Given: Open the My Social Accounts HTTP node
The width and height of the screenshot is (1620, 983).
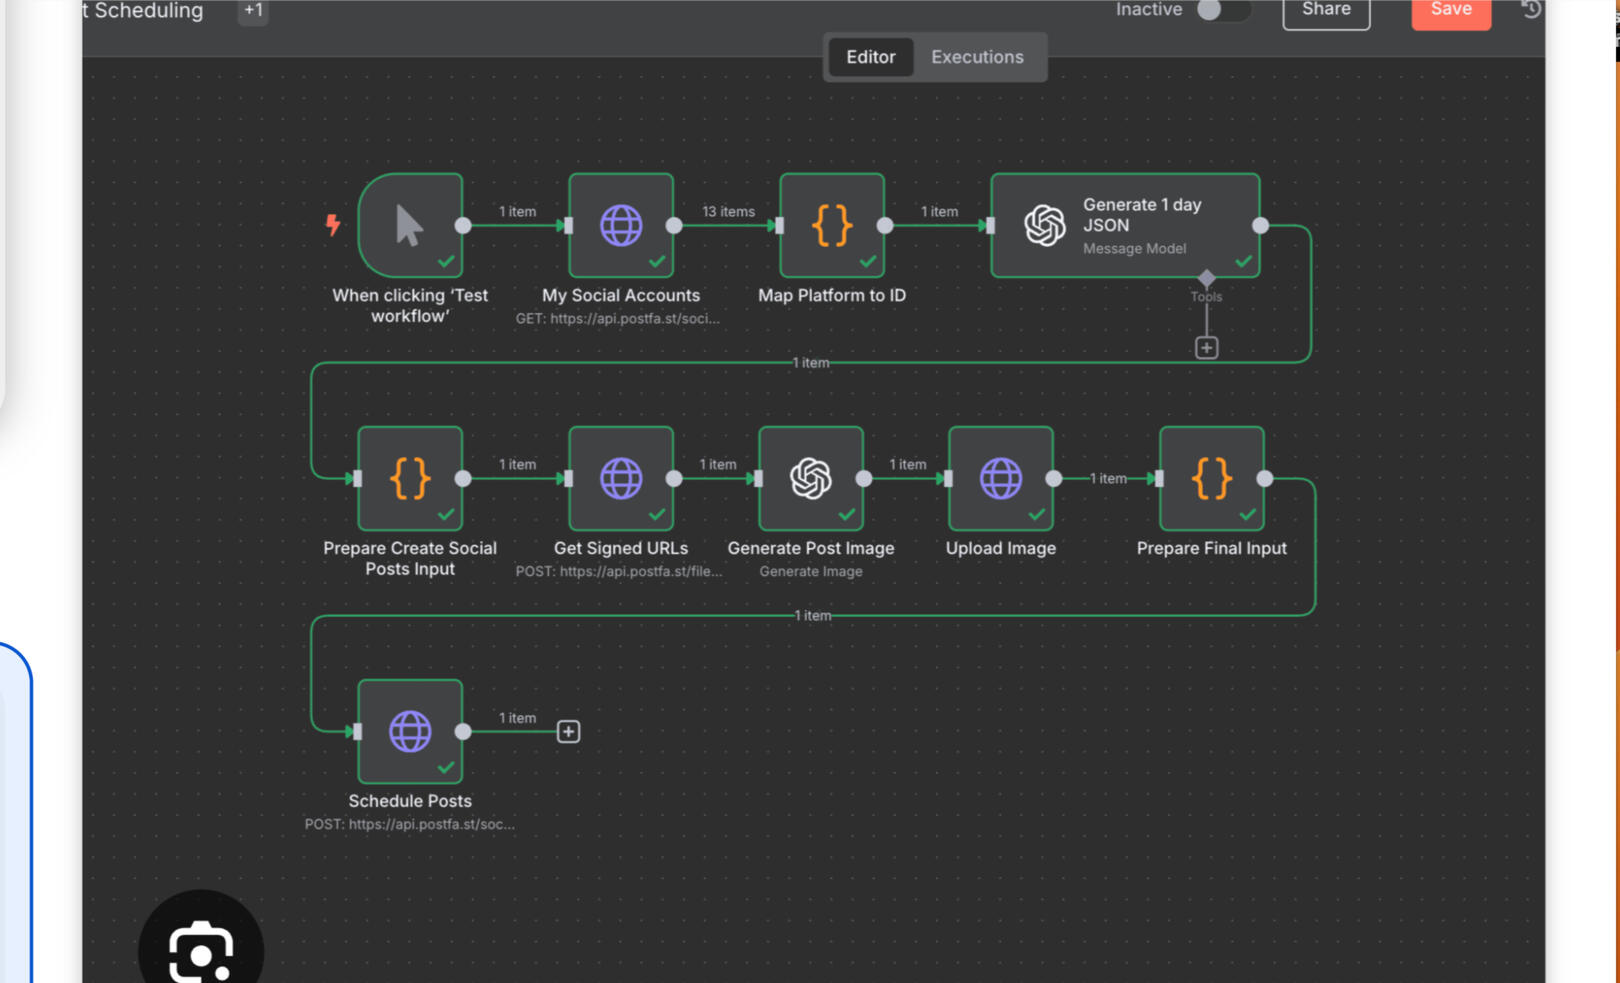Looking at the screenshot, I should tap(620, 225).
